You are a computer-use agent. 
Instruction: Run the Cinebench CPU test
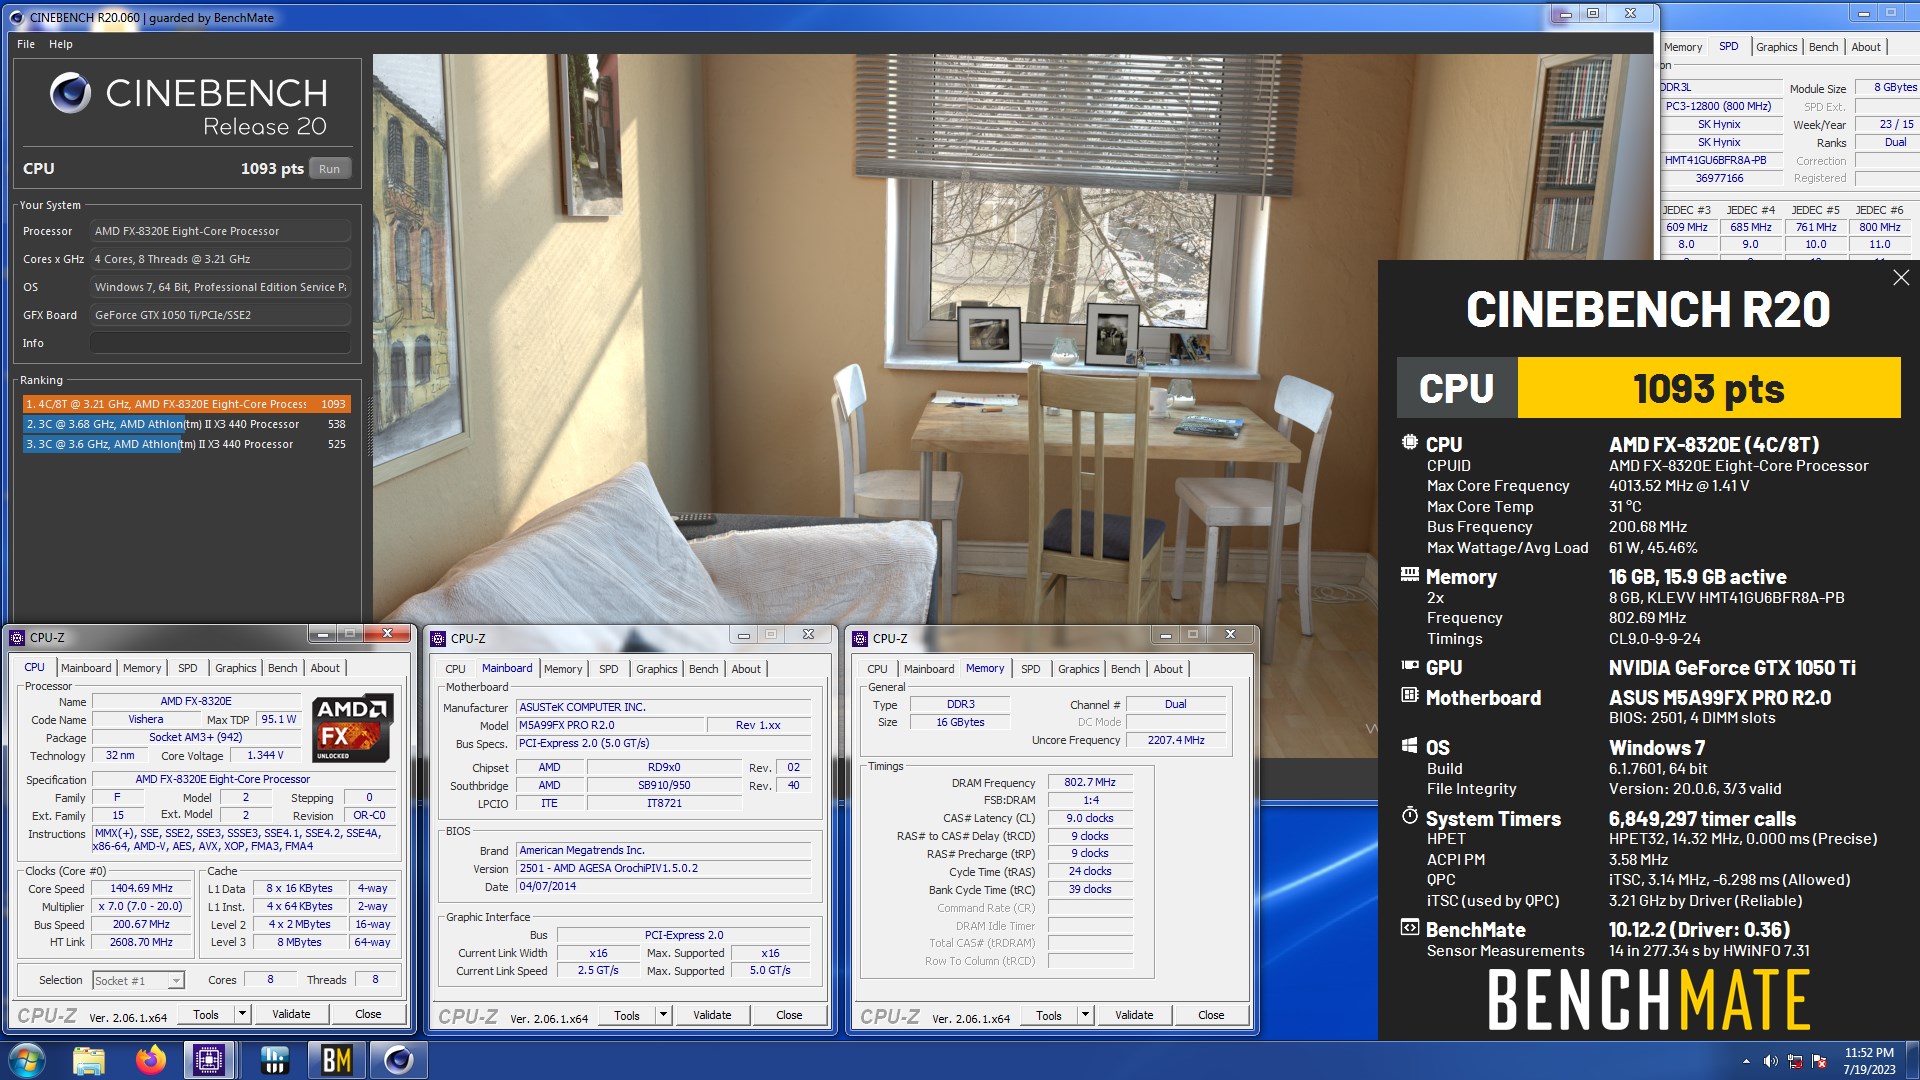(x=329, y=169)
